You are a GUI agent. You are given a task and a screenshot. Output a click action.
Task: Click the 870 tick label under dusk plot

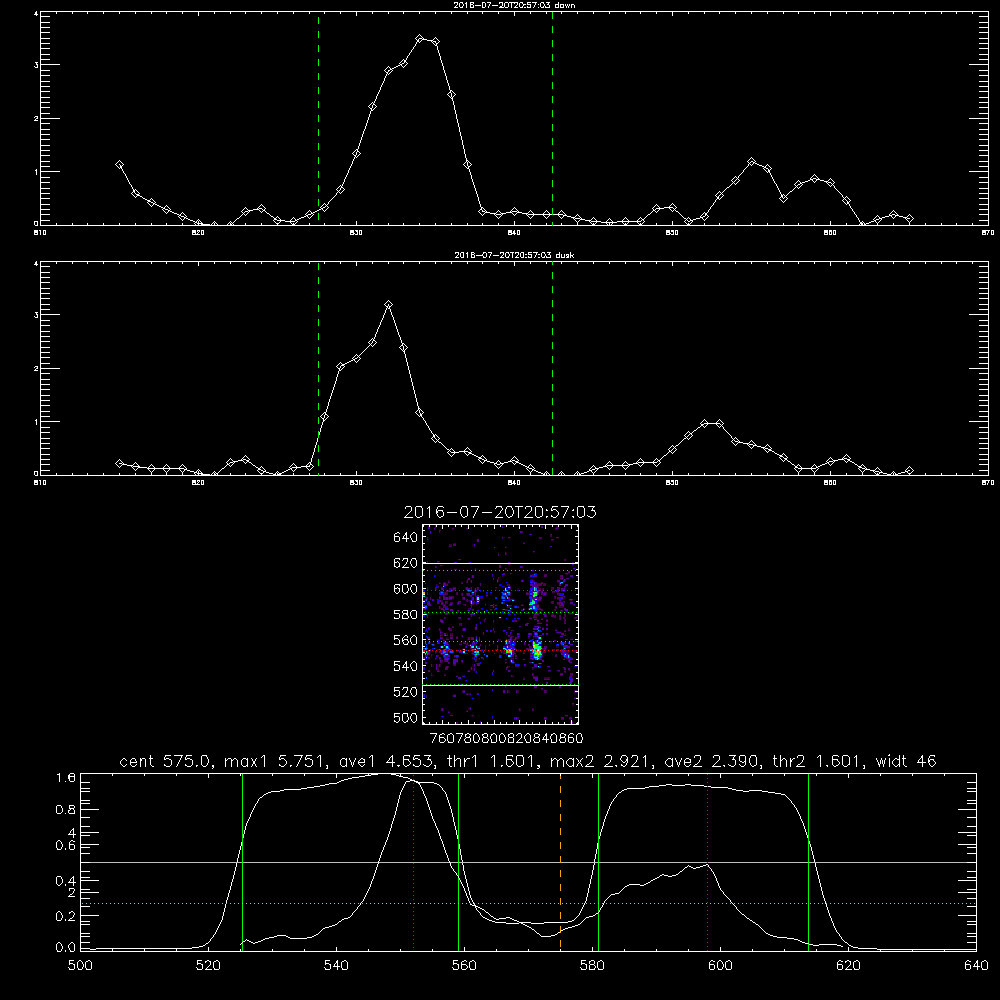click(988, 483)
